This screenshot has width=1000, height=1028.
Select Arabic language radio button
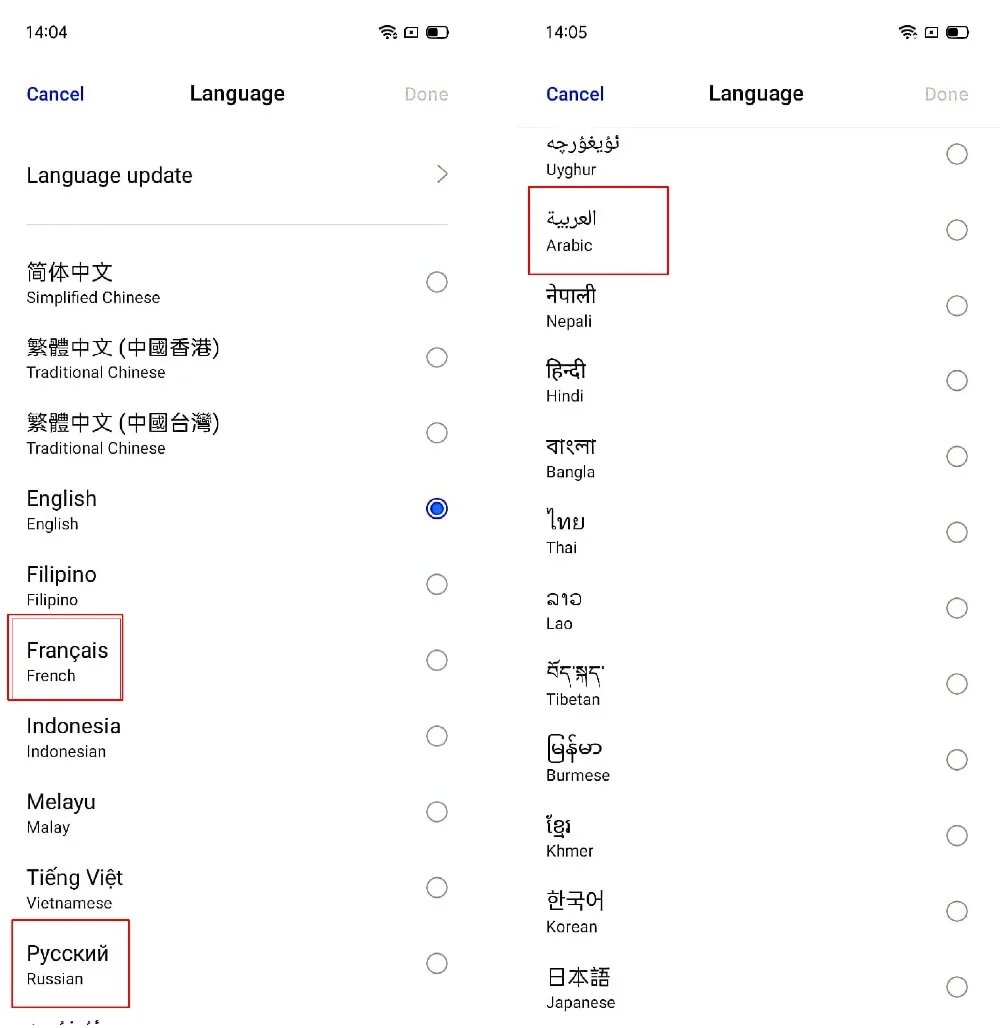tap(957, 230)
